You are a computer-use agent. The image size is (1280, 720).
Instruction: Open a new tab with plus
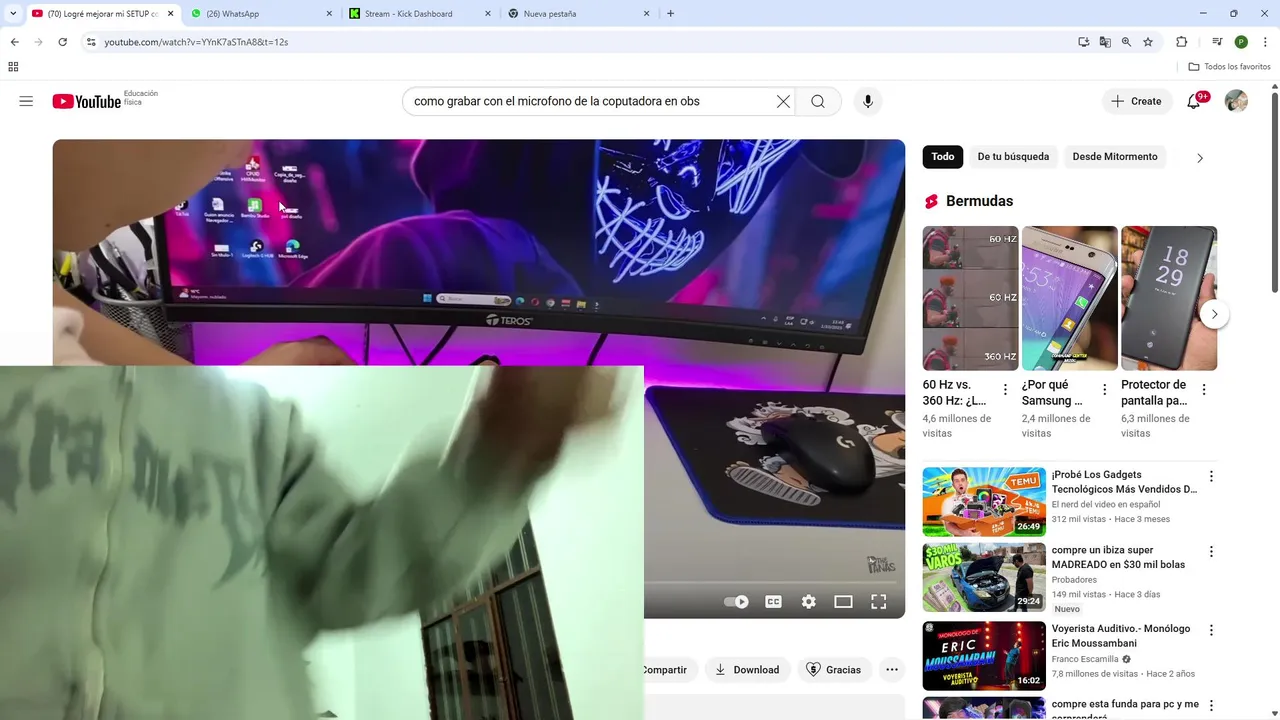coord(670,14)
